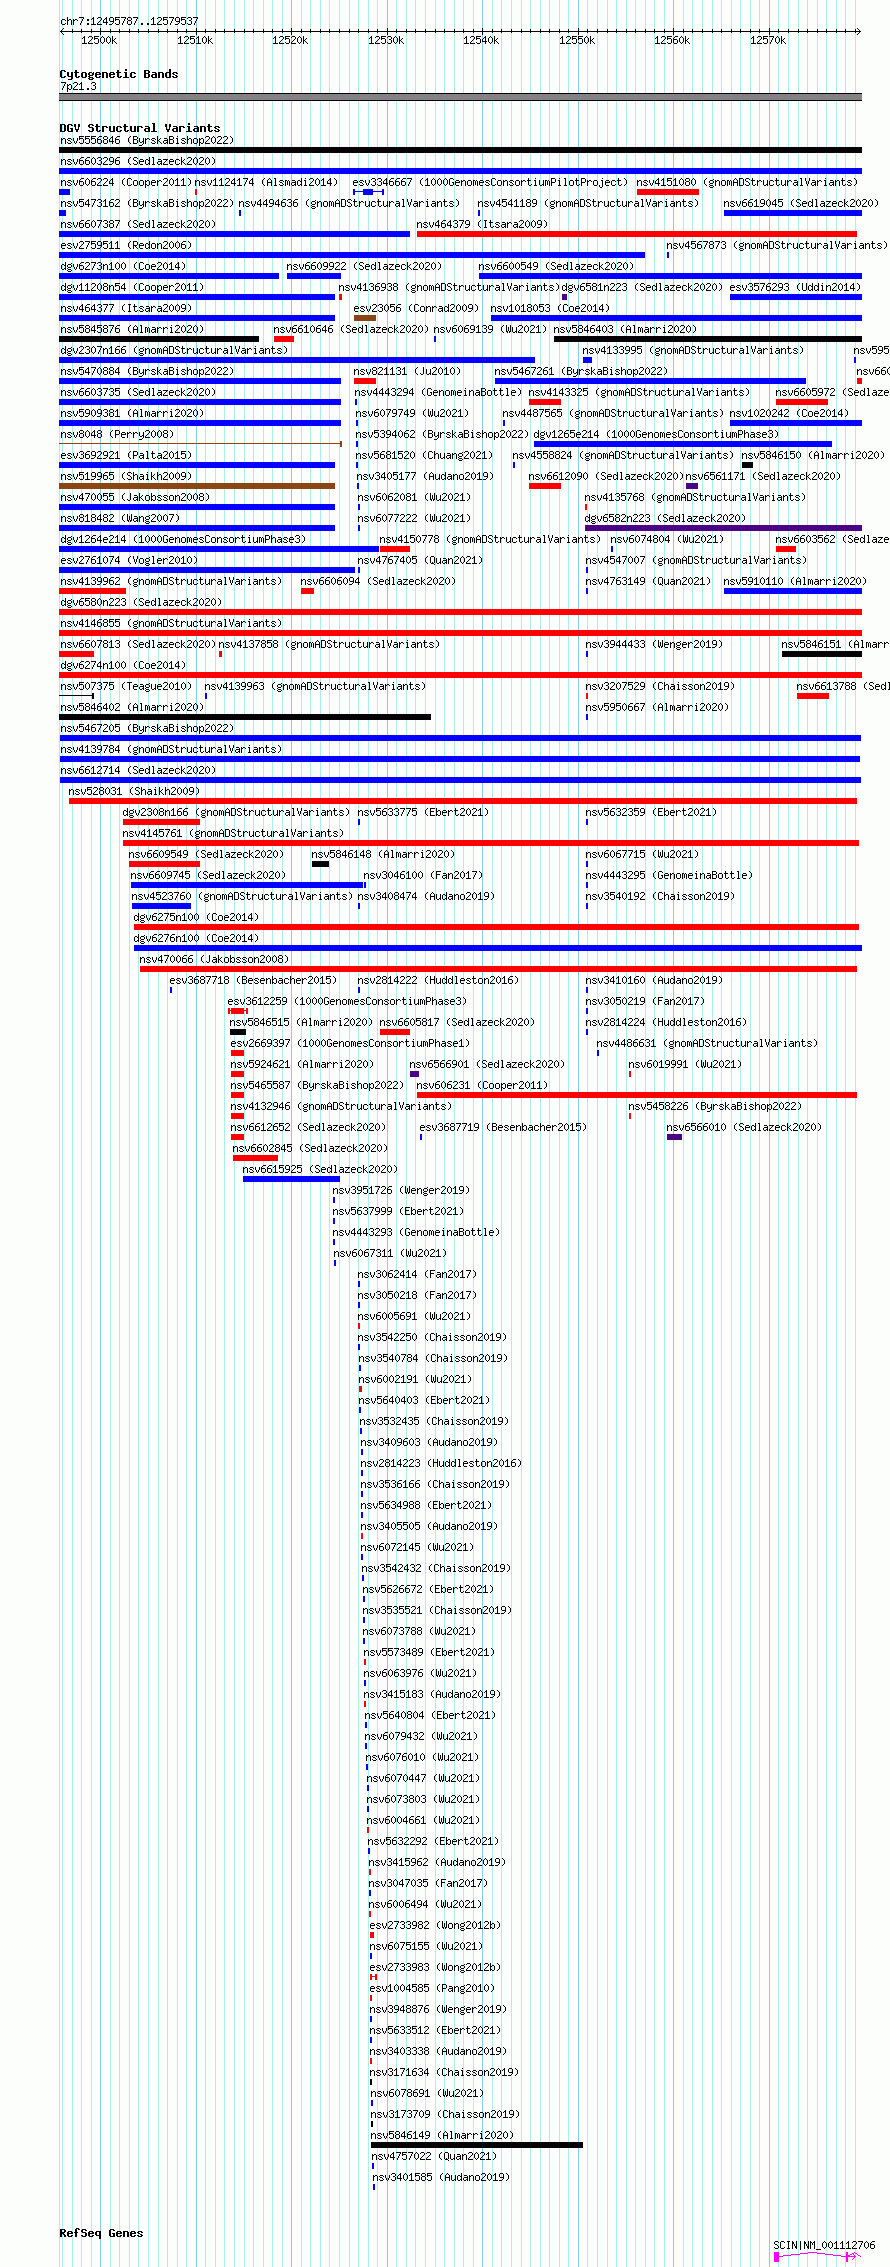Click the purple bar under dgv6582n223
Image resolution: width=890 pixels, height=2267 pixels.
[723, 528]
